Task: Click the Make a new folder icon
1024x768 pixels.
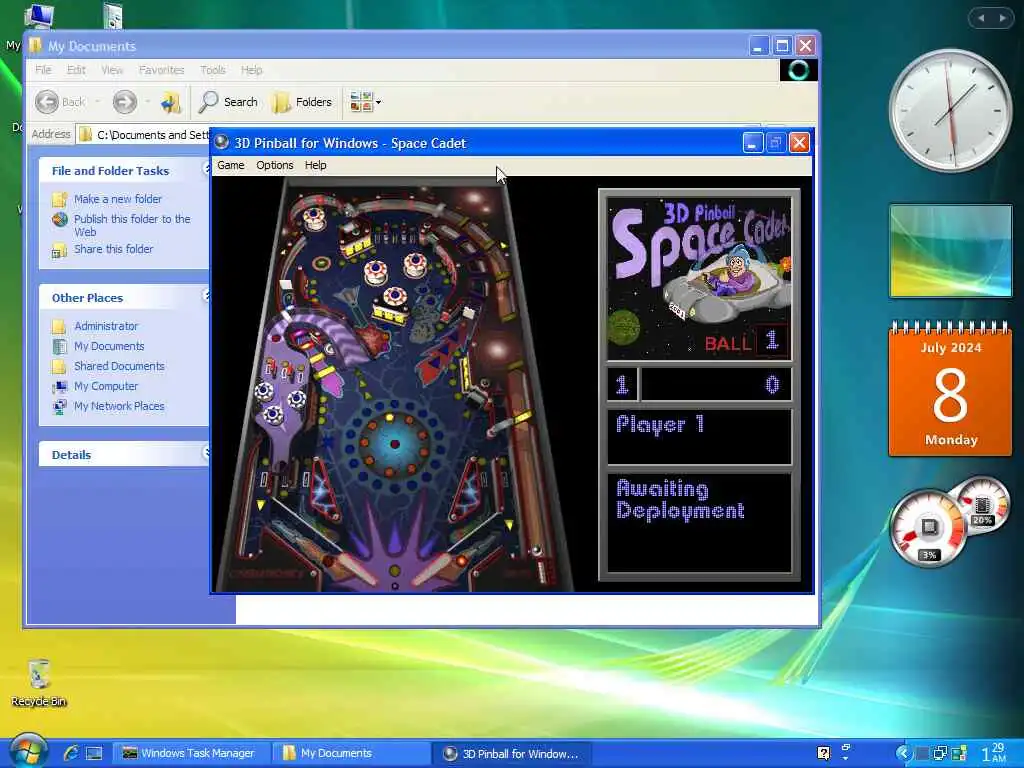Action: point(59,199)
